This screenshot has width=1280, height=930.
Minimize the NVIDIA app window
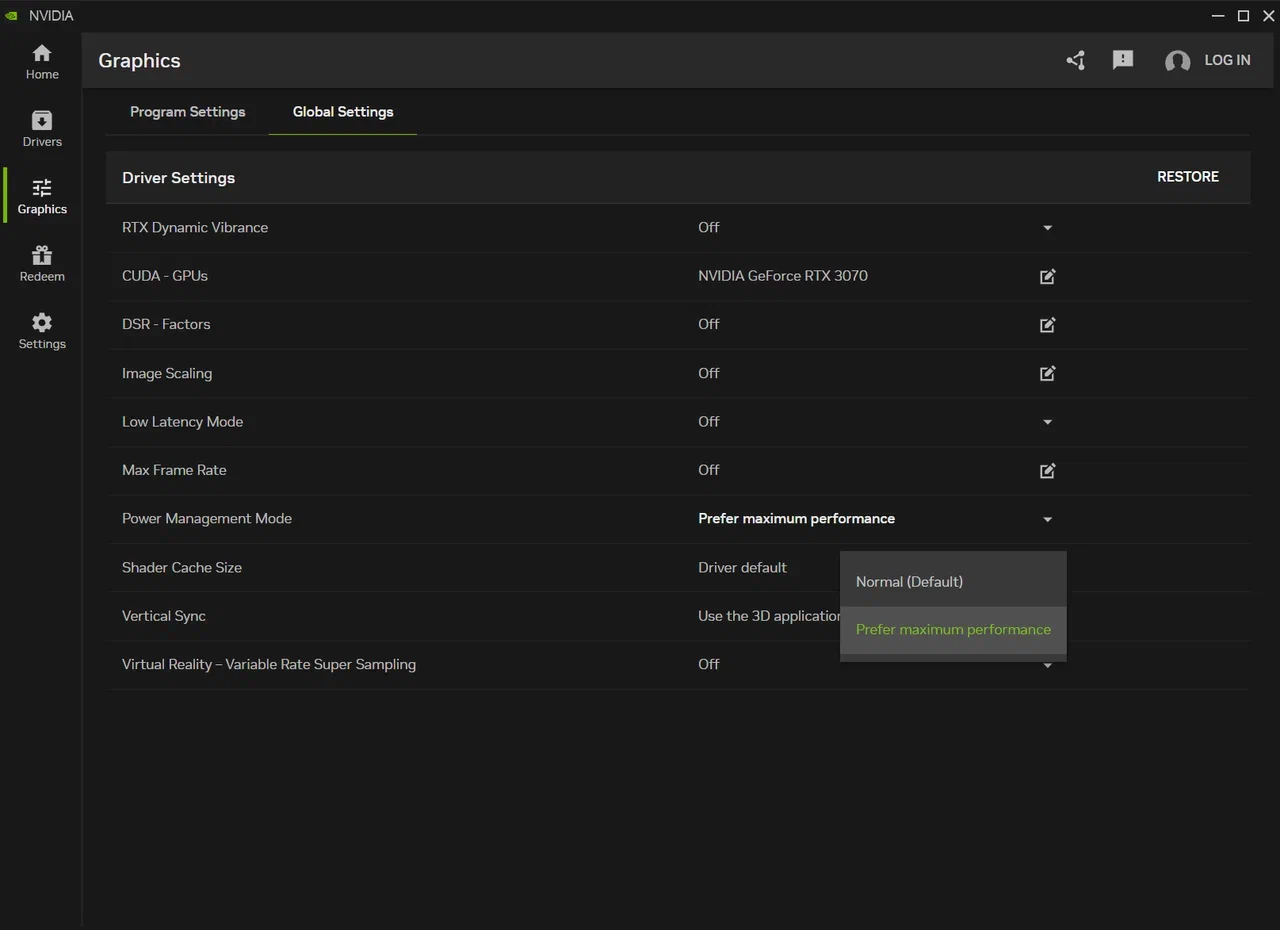pyautogui.click(x=1218, y=16)
